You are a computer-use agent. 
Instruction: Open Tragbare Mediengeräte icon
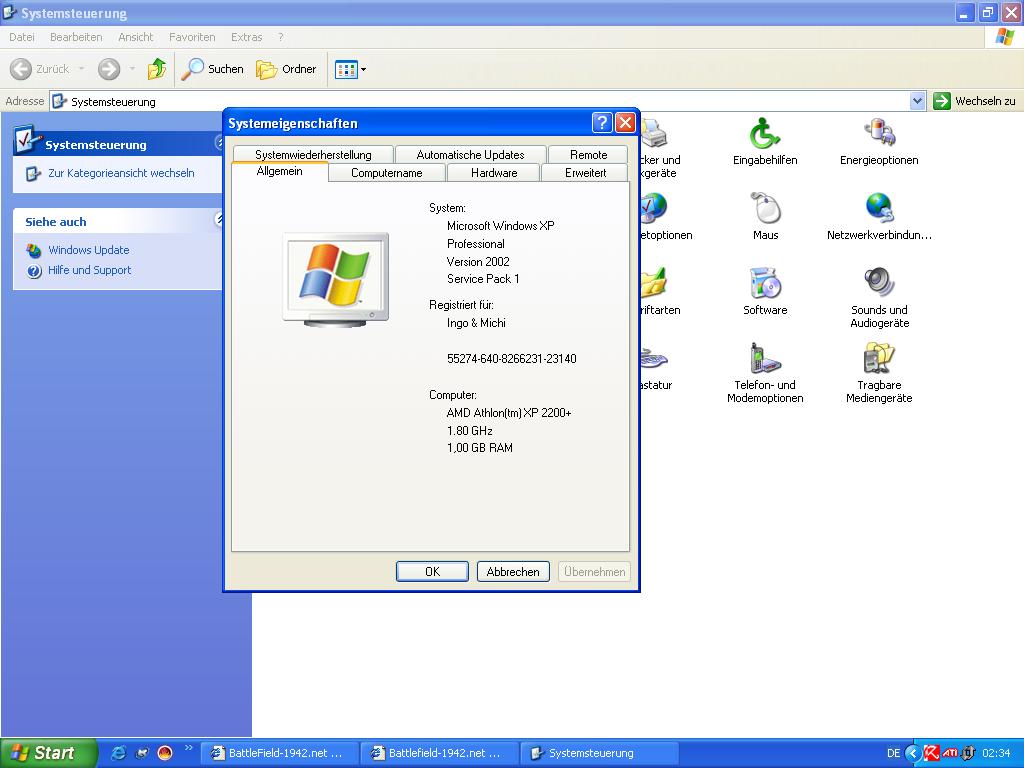point(879,372)
